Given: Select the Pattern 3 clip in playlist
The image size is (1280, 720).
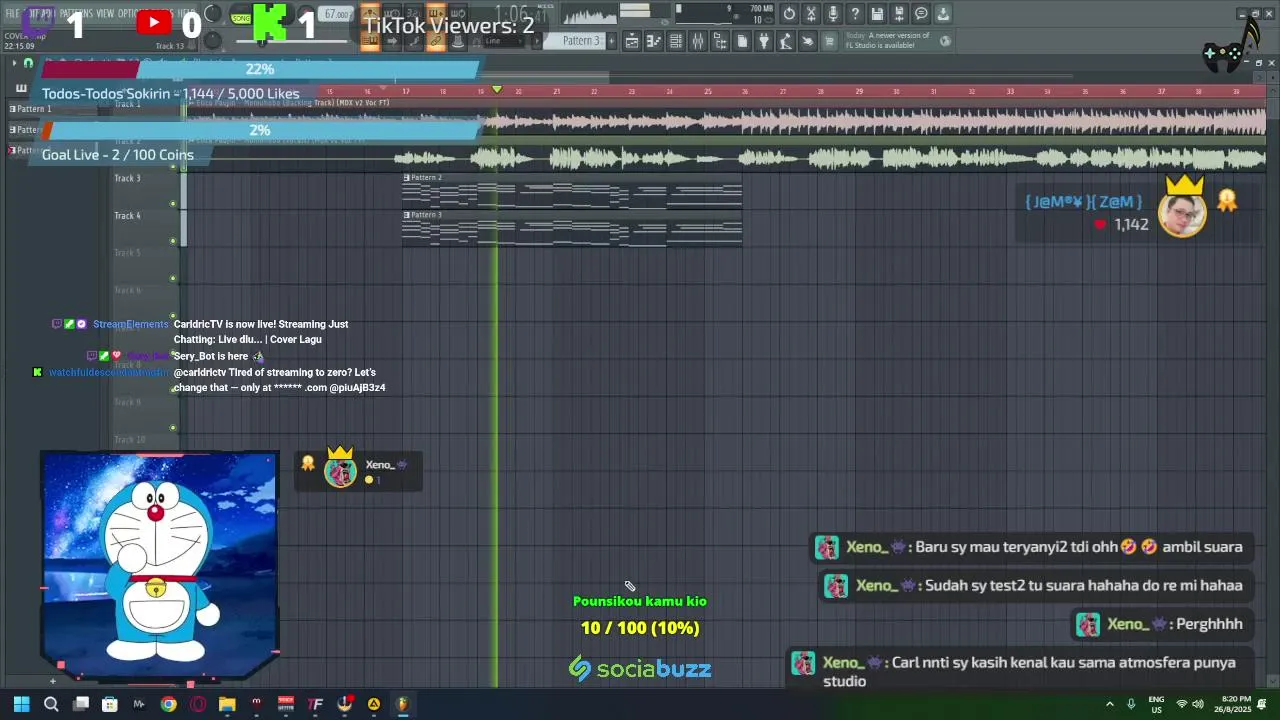Looking at the screenshot, I should [572, 228].
